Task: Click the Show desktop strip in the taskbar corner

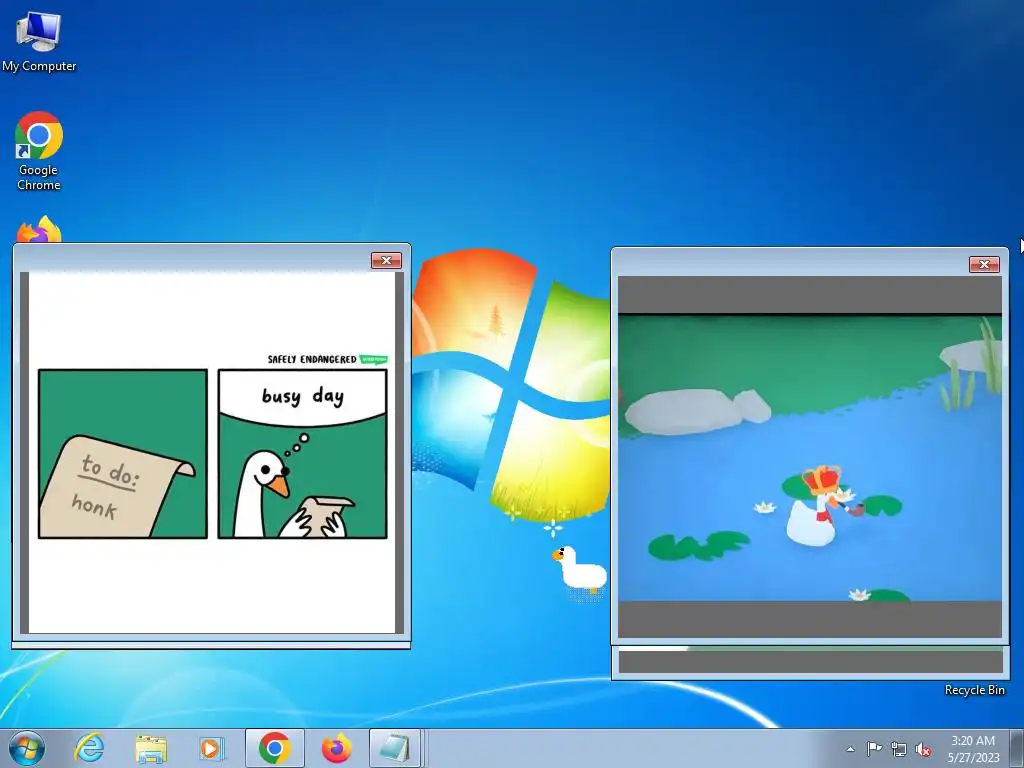Action: (x=1017, y=748)
